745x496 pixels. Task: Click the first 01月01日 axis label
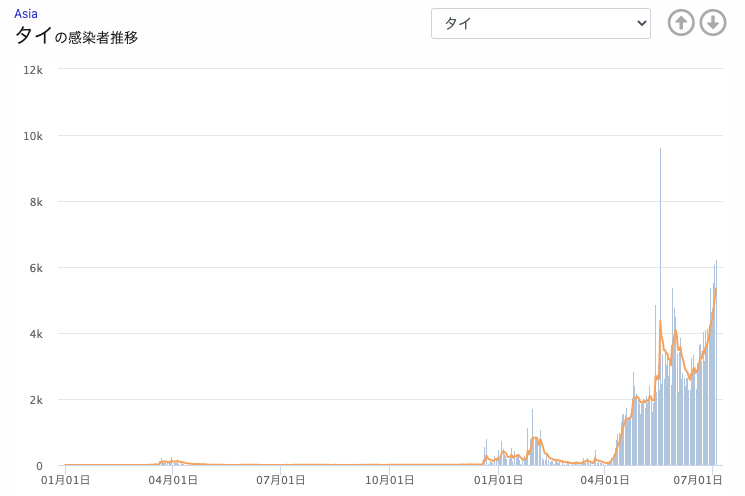65,480
